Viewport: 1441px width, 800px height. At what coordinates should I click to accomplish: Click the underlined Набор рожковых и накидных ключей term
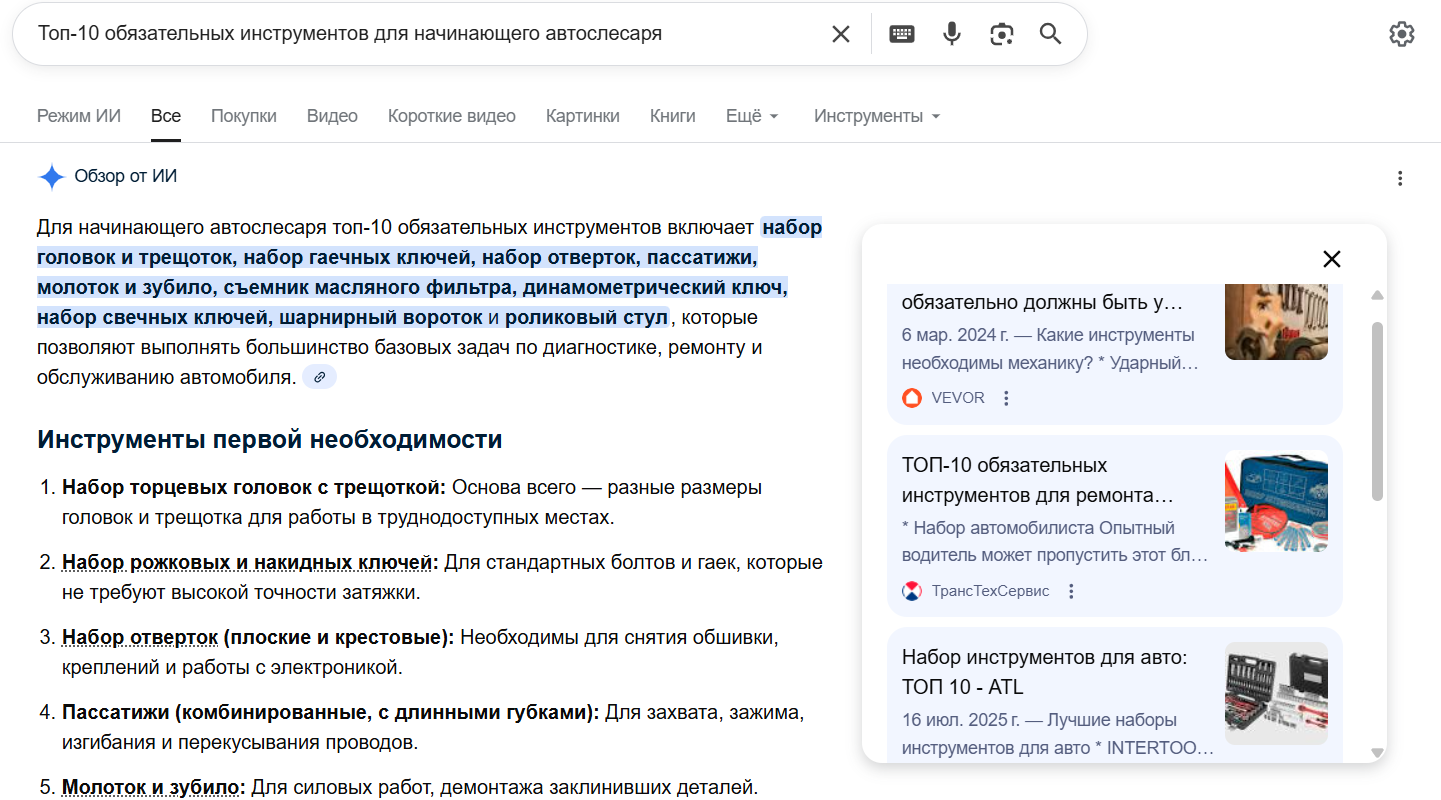pyautogui.click(x=247, y=563)
